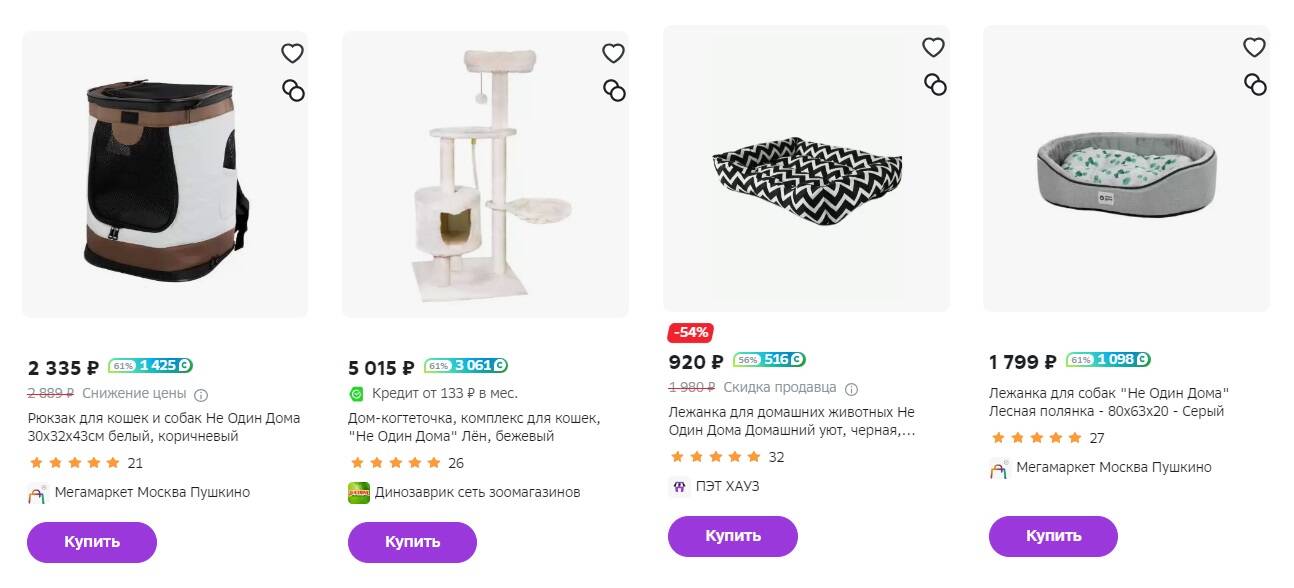Screen dimensions: 1294x588
Task: Show seller discount info icon
Action: (851, 388)
